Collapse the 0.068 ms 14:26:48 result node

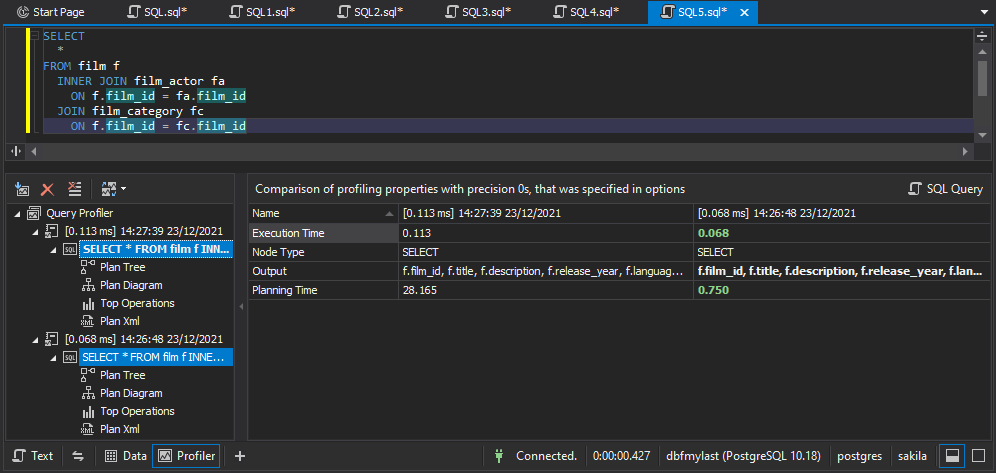tap(36, 340)
